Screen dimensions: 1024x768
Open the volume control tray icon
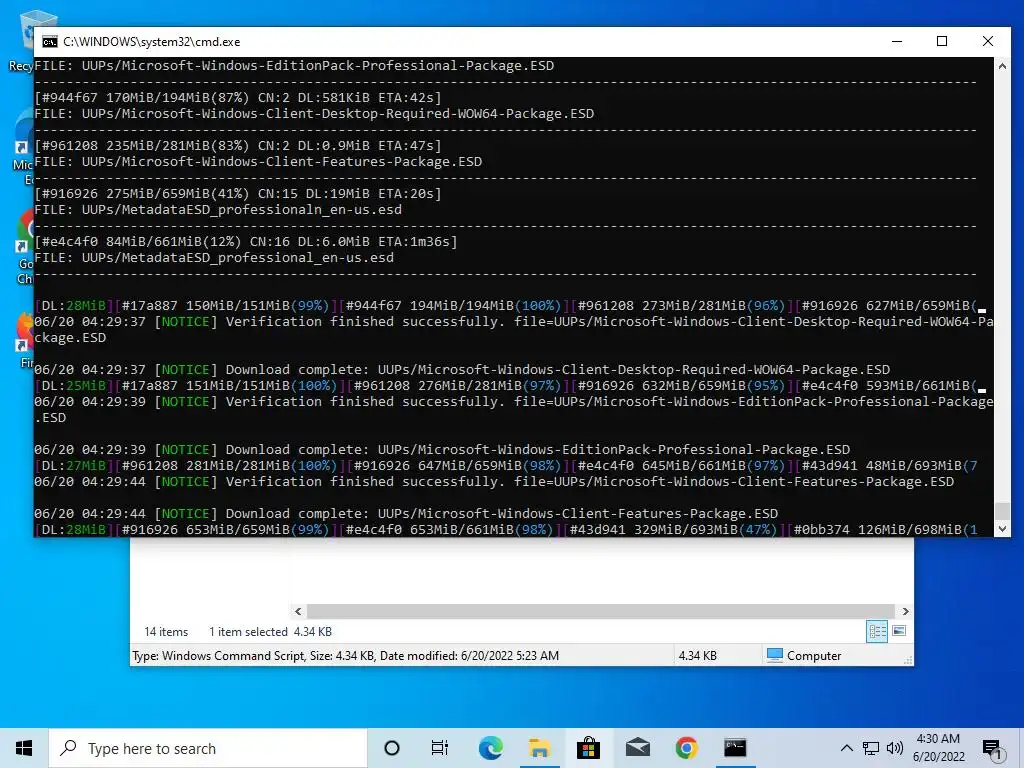[x=895, y=748]
